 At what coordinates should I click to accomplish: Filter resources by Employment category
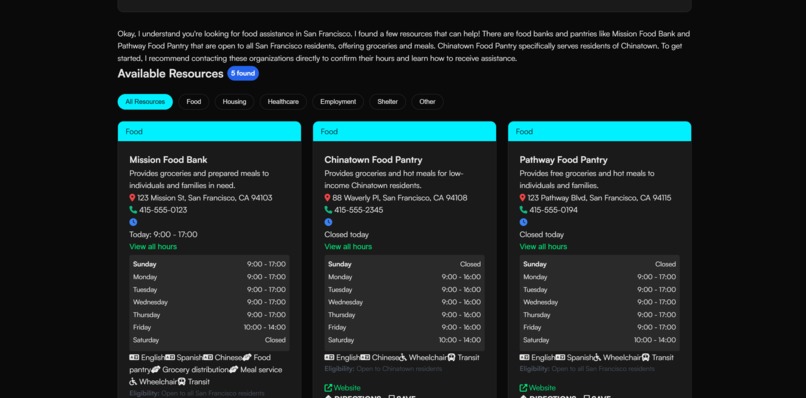click(338, 102)
